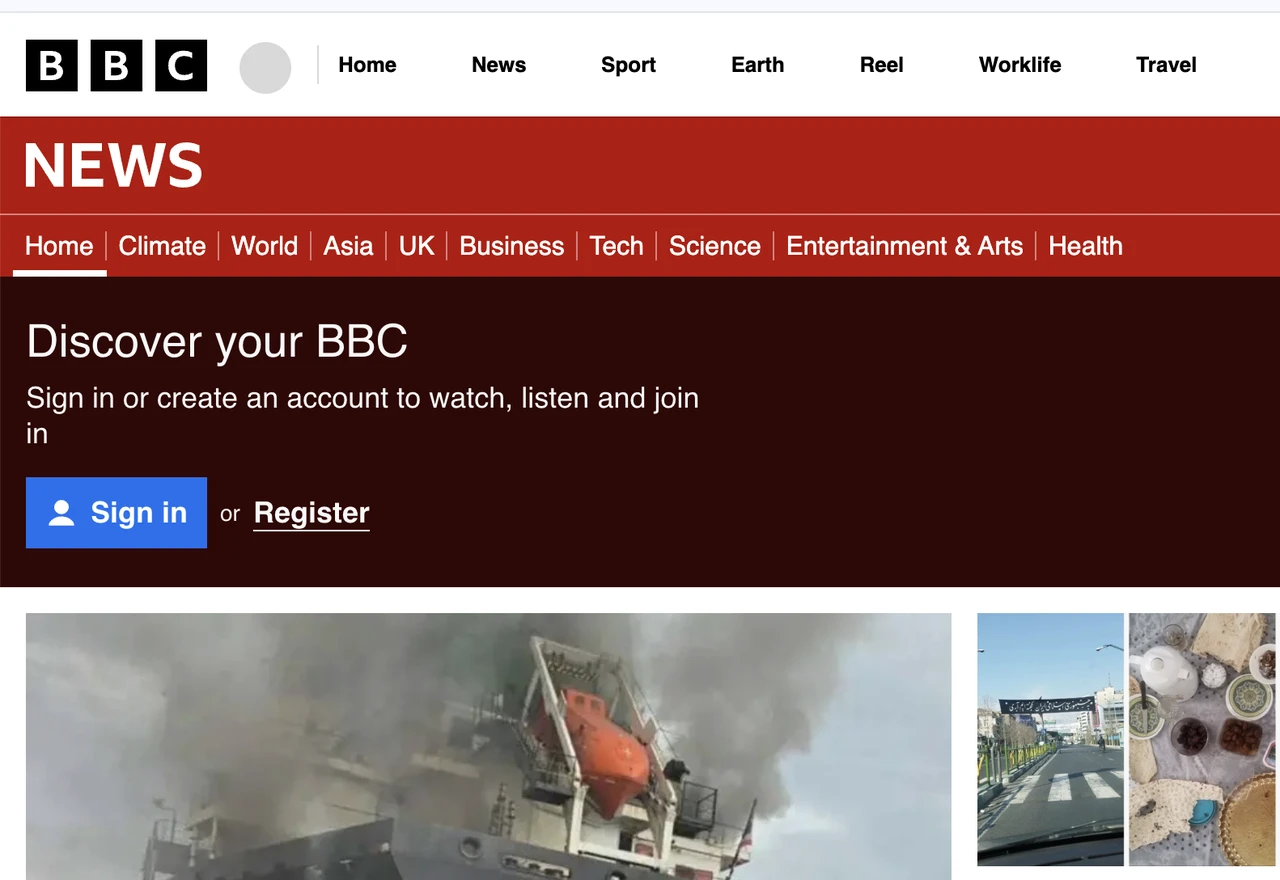Click the BBC logo blocks
The height and width of the screenshot is (880, 1280).
[x=116, y=66]
